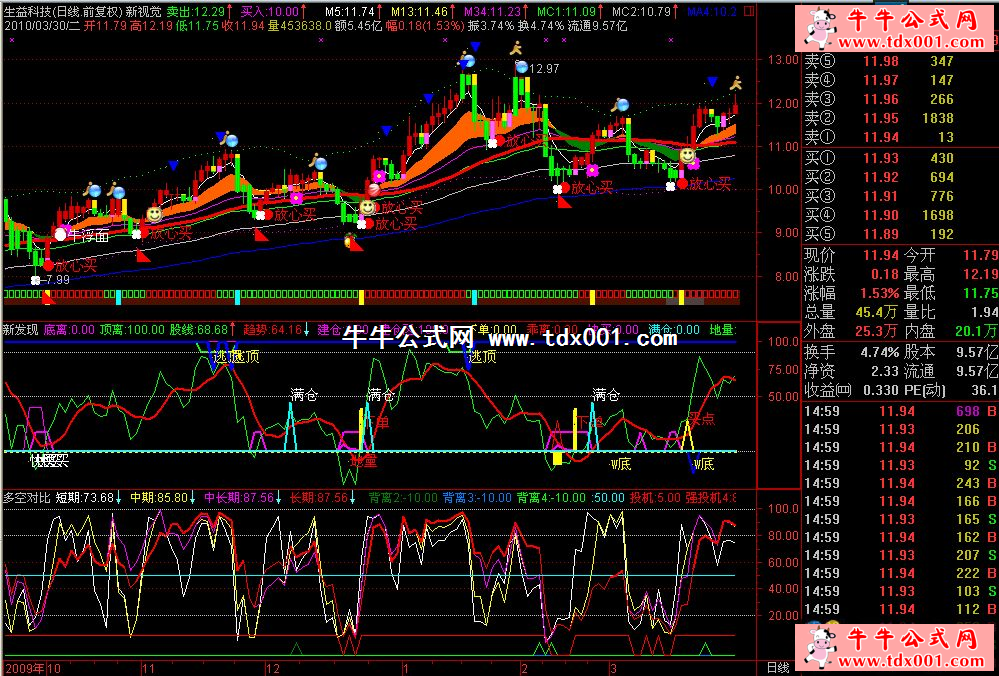This screenshot has height=676, width=999.
Task: Select the 卖⑤ order book row
Action: tap(898, 61)
